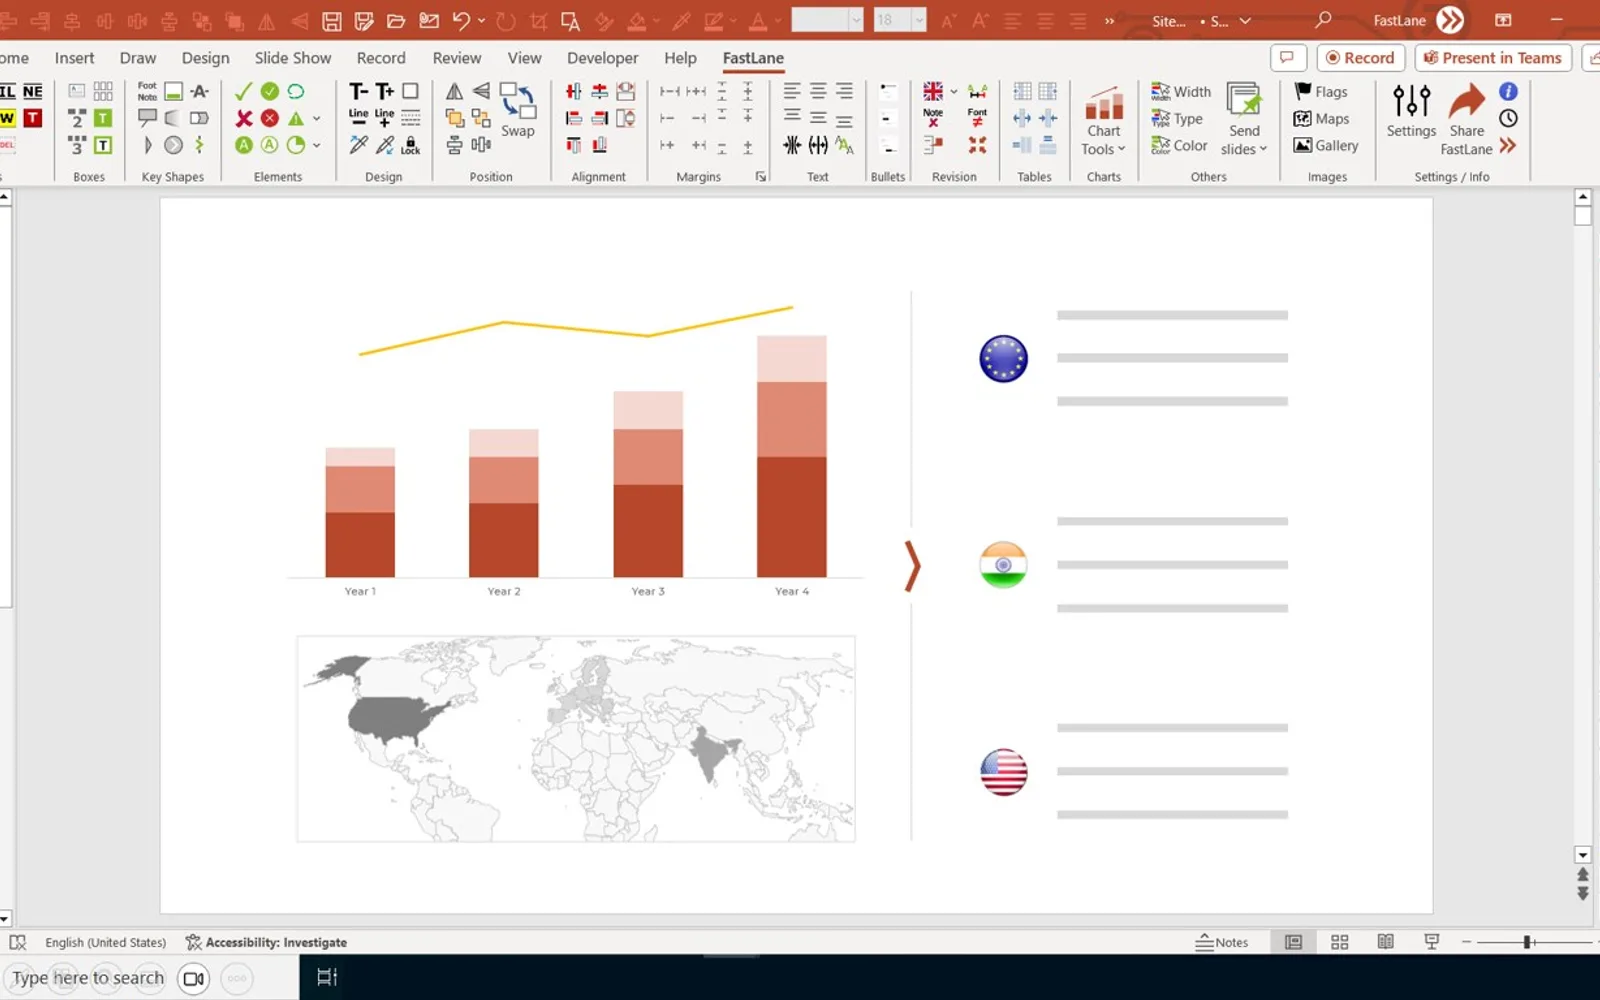Click the Task View taskbar icon
This screenshot has width=1600, height=1000.
(x=327, y=977)
